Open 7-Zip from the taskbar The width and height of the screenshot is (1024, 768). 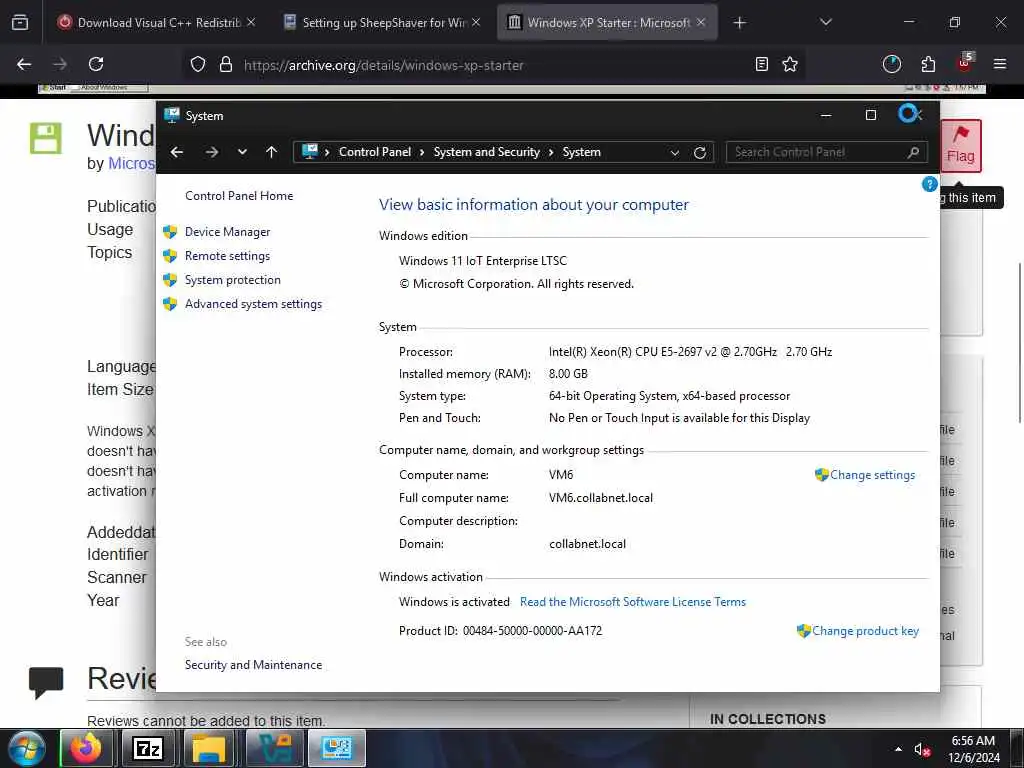coord(148,748)
